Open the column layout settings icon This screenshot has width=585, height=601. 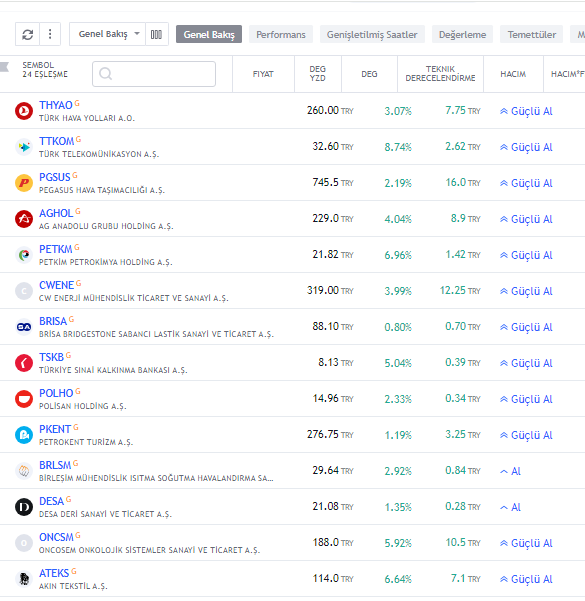pyautogui.click(x=156, y=34)
